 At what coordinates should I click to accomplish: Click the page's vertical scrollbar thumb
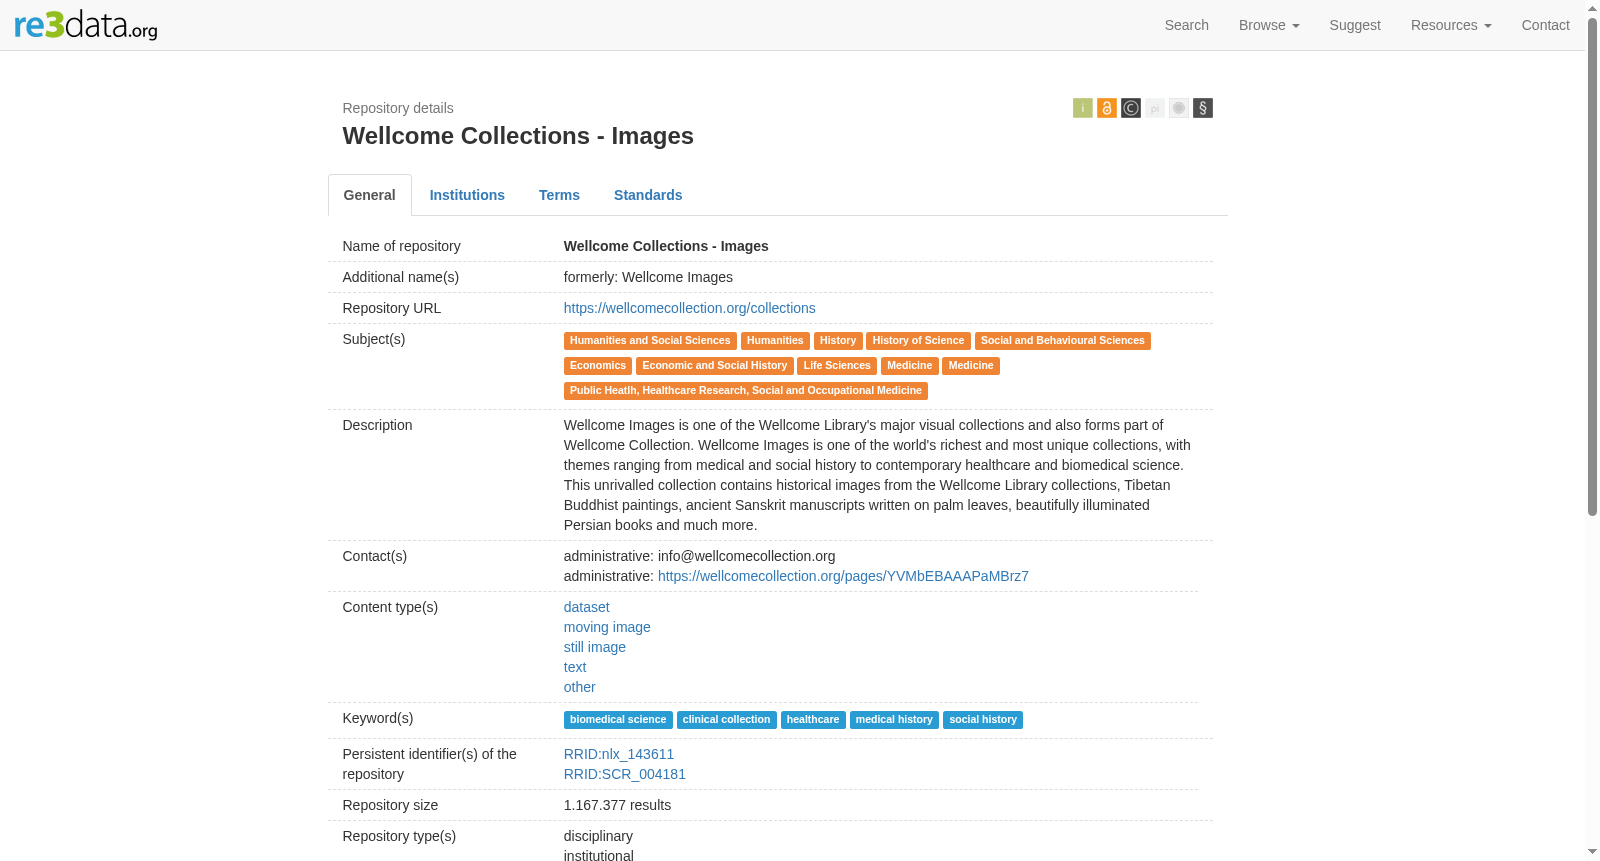pos(1592,267)
